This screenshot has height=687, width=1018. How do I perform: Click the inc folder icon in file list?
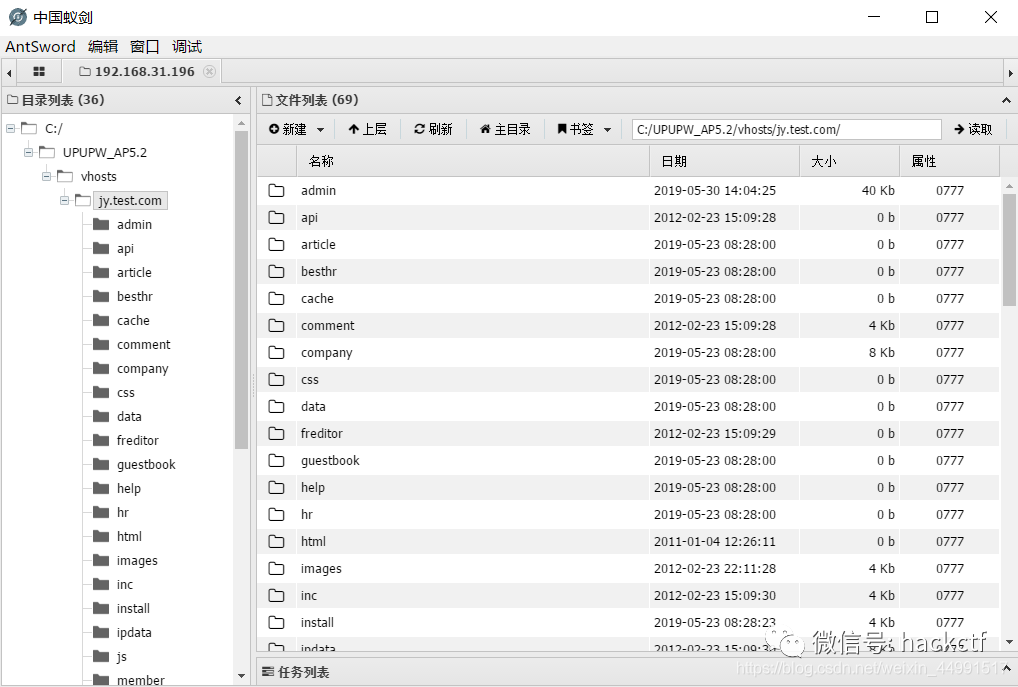tap(277, 595)
